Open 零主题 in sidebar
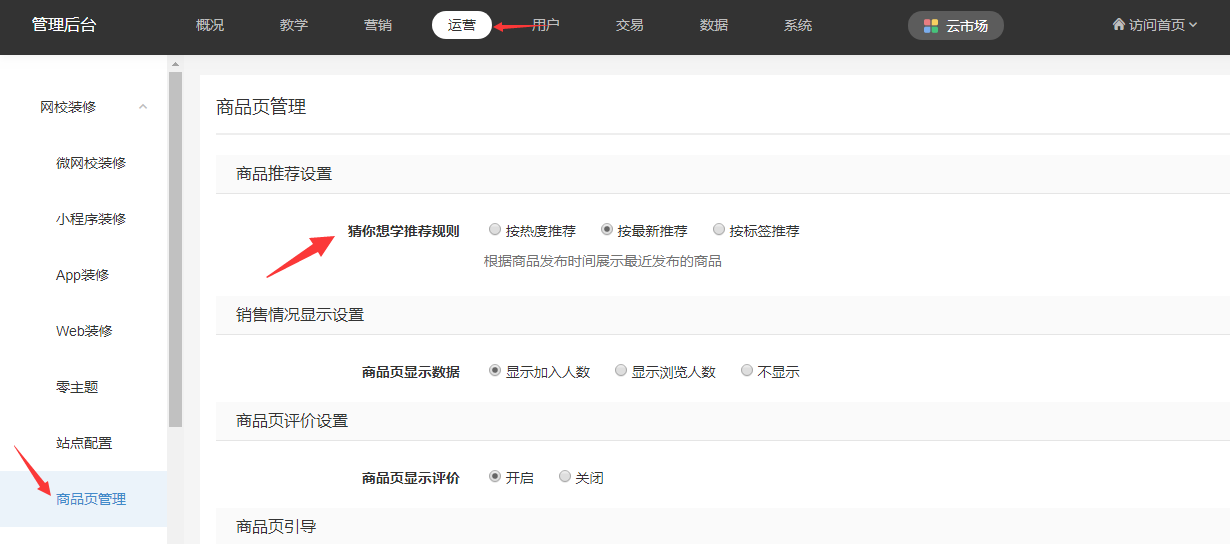This screenshot has height=544, width=1230. 77,387
